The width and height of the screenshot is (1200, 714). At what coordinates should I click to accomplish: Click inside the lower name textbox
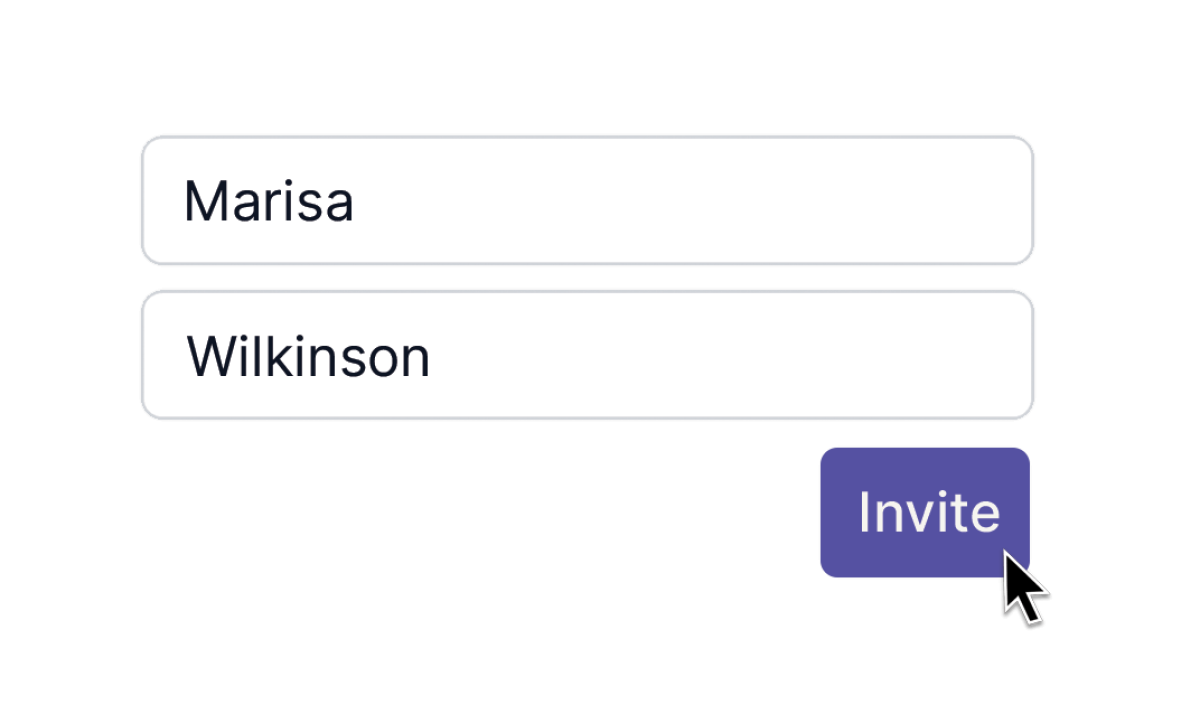(x=587, y=355)
